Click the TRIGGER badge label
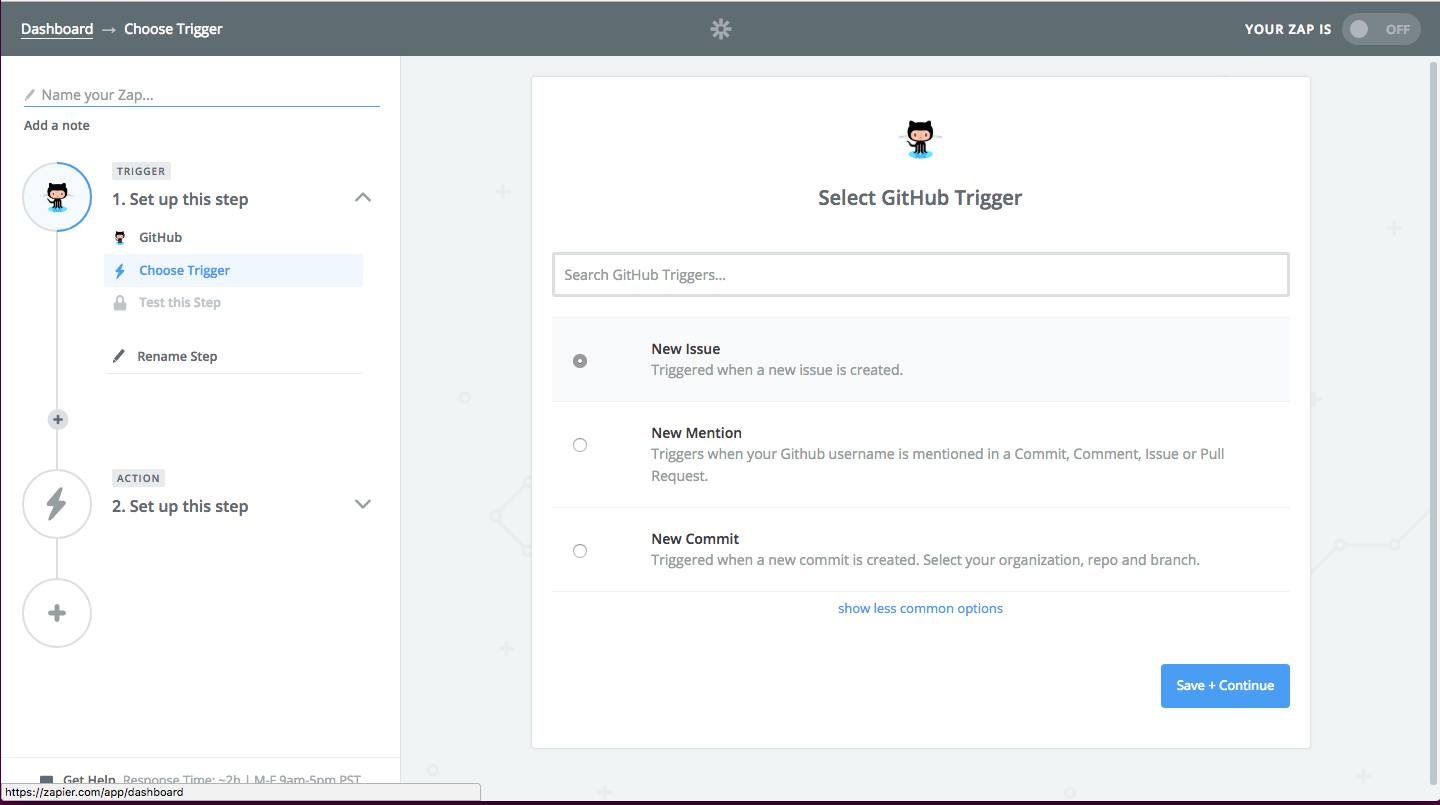This screenshot has height=805, width=1440. [141, 171]
